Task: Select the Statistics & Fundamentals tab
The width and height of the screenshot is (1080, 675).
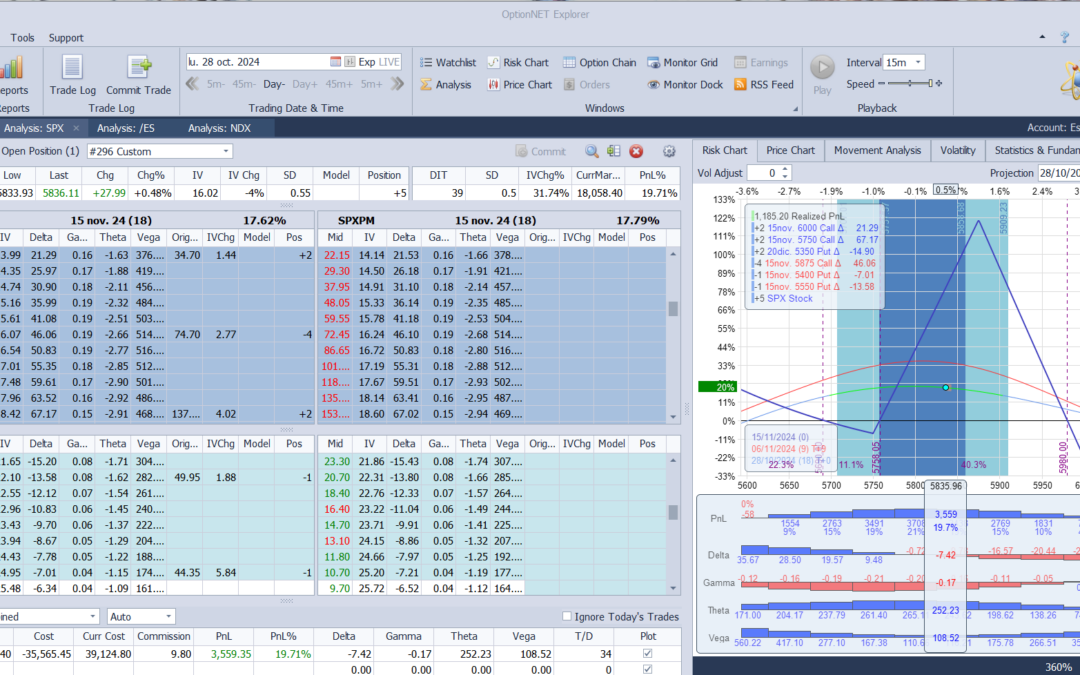Action: (1033, 150)
